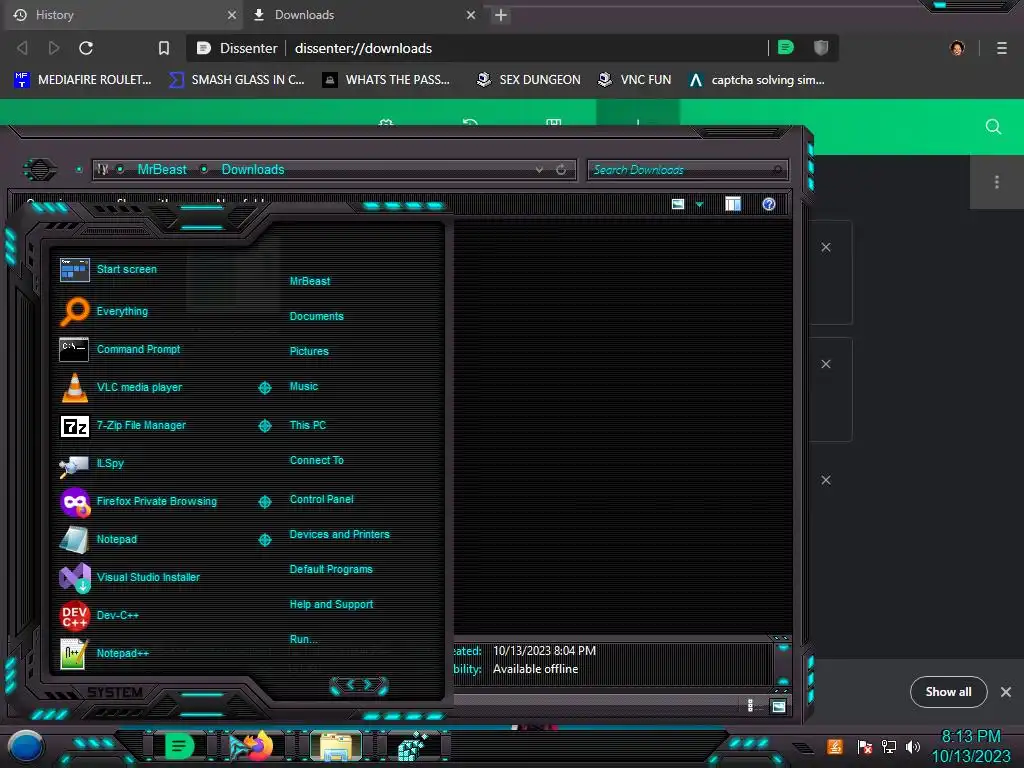Open SMASH GLASS IN C... bookmark
Image resolution: width=1024 pixels, height=768 pixels.
pyautogui.click(x=236, y=80)
